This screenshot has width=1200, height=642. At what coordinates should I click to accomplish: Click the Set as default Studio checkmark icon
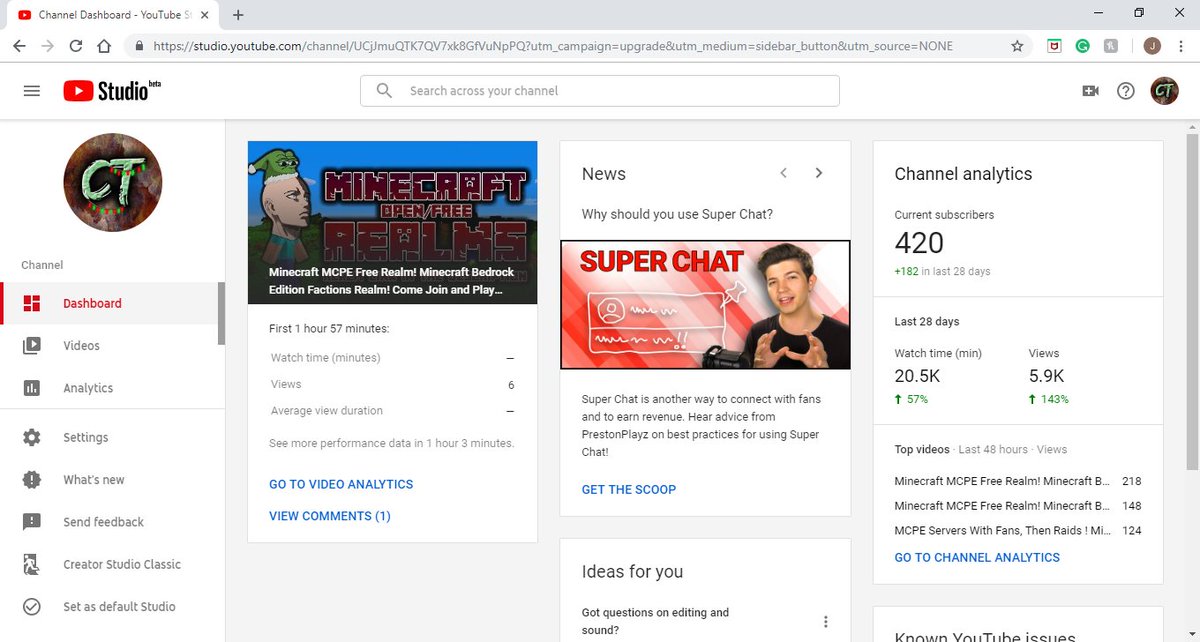tap(32, 606)
